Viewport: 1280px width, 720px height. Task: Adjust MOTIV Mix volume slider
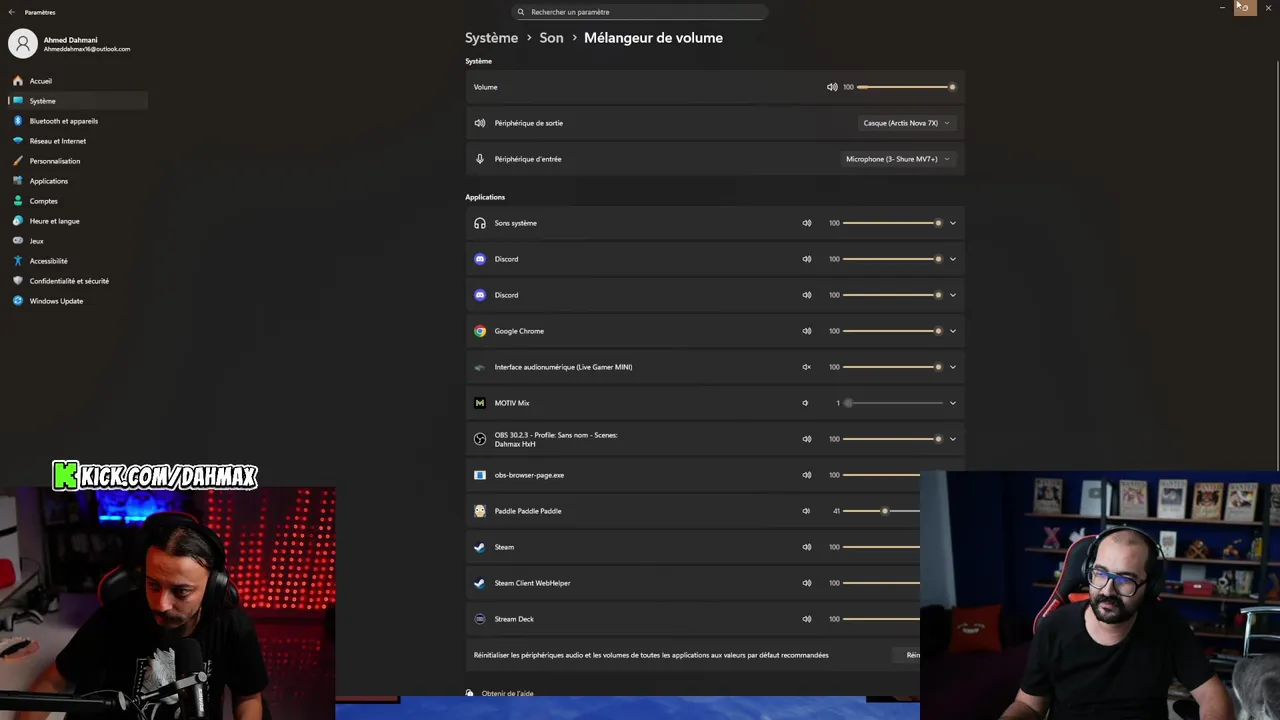[x=893, y=403]
